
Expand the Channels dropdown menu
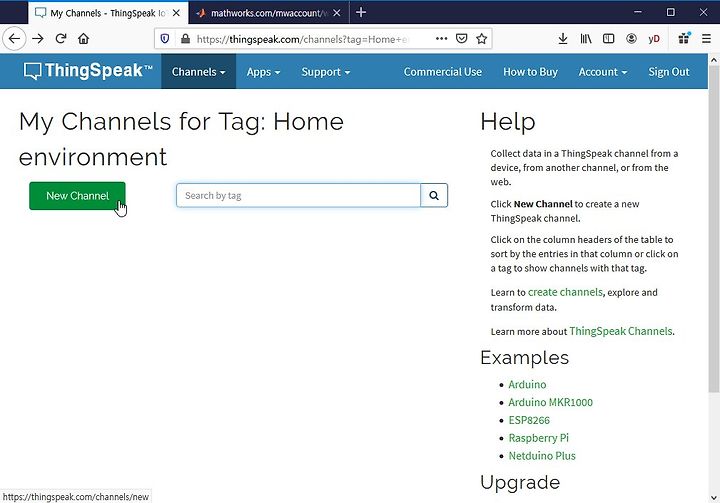198,72
